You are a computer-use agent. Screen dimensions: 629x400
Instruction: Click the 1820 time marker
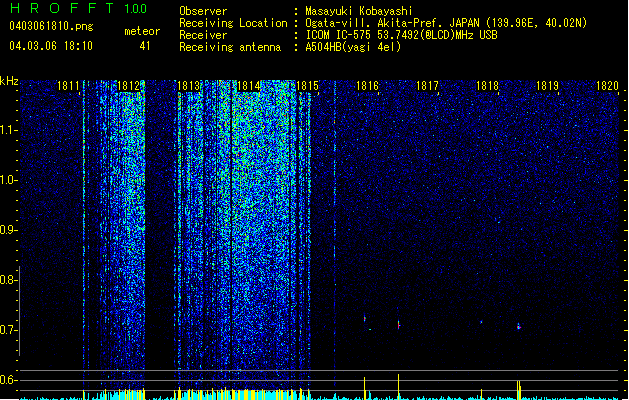tap(607, 86)
